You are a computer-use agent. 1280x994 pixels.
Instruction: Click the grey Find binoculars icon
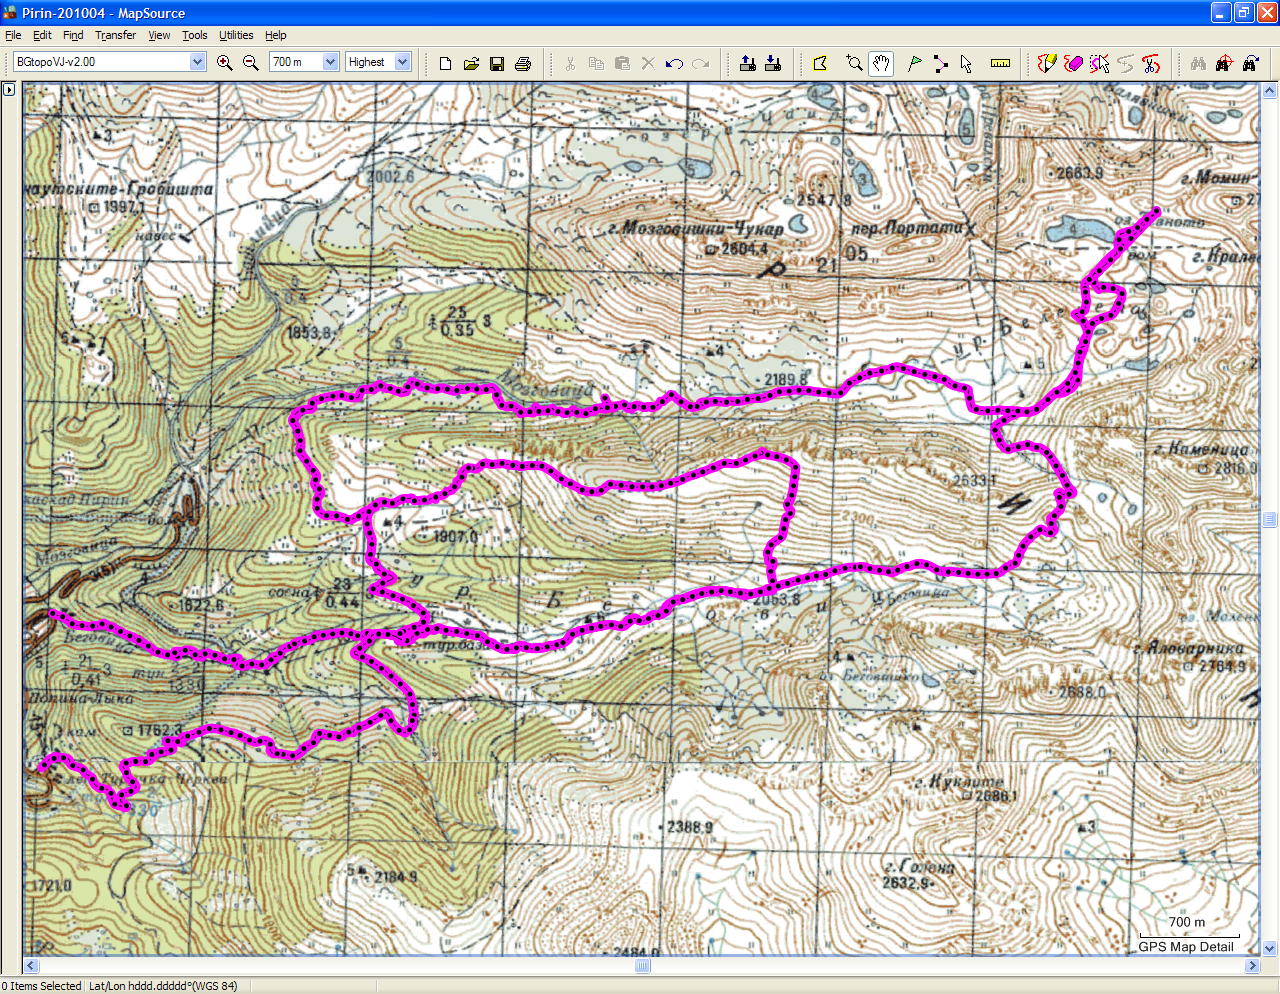(x=1198, y=63)
